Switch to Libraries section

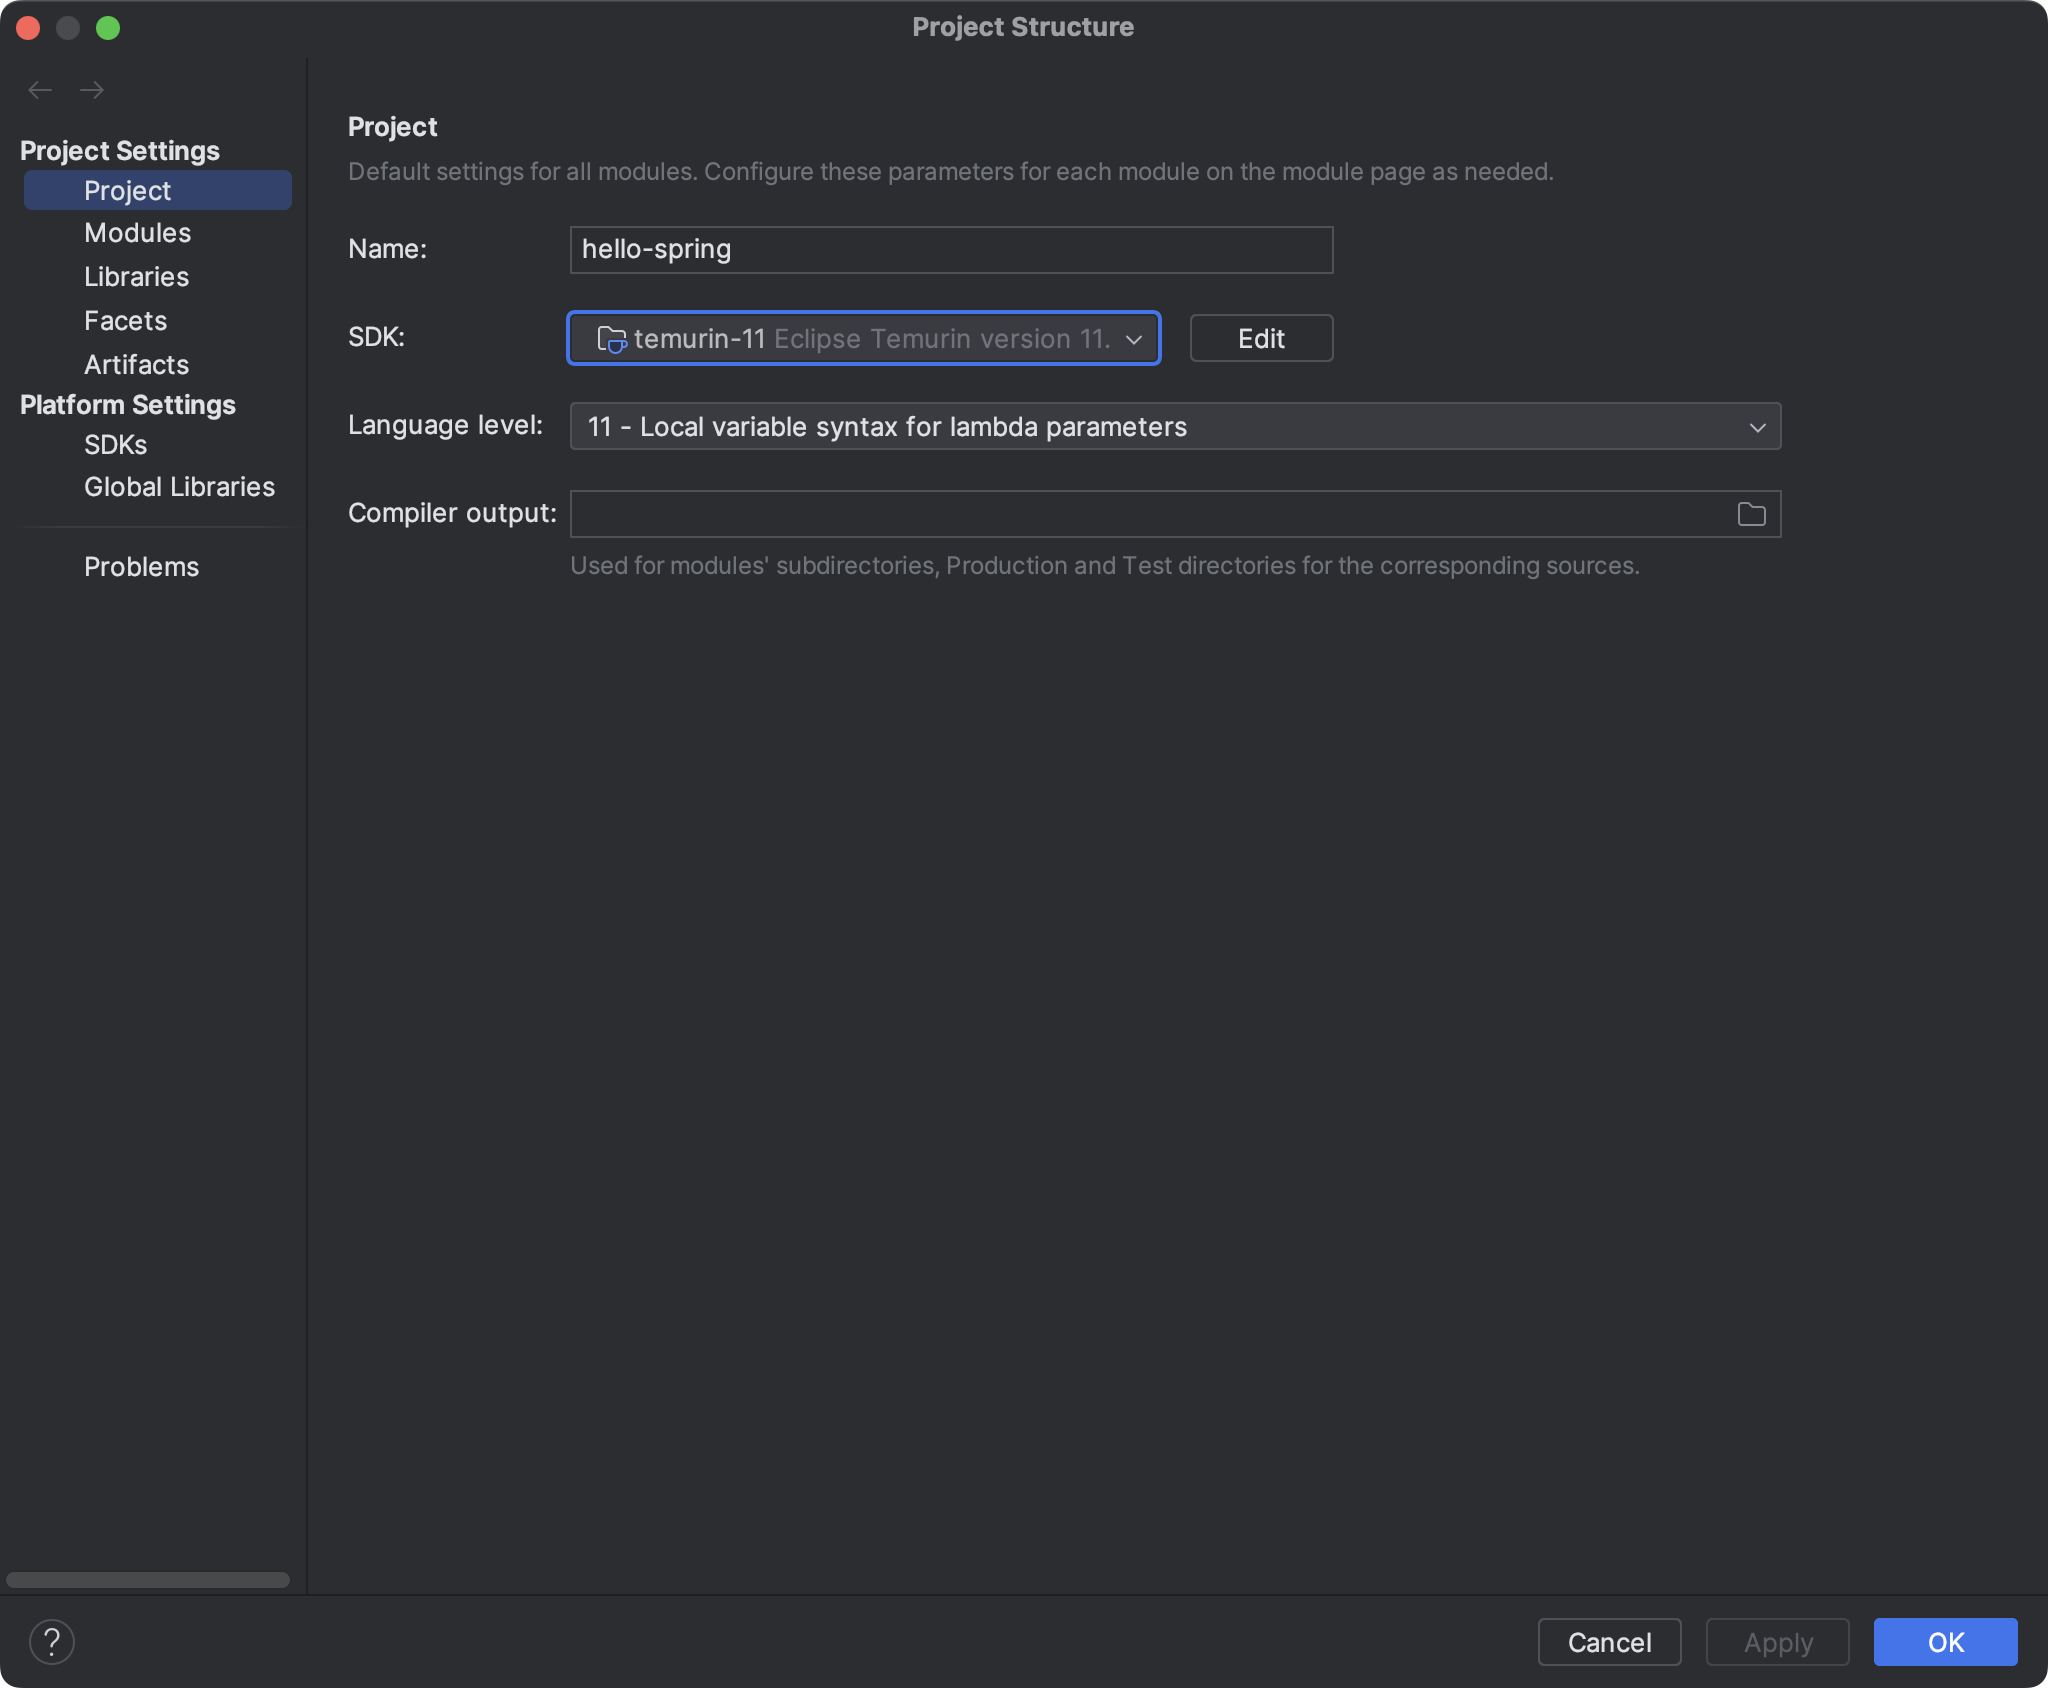pos(136,277)
